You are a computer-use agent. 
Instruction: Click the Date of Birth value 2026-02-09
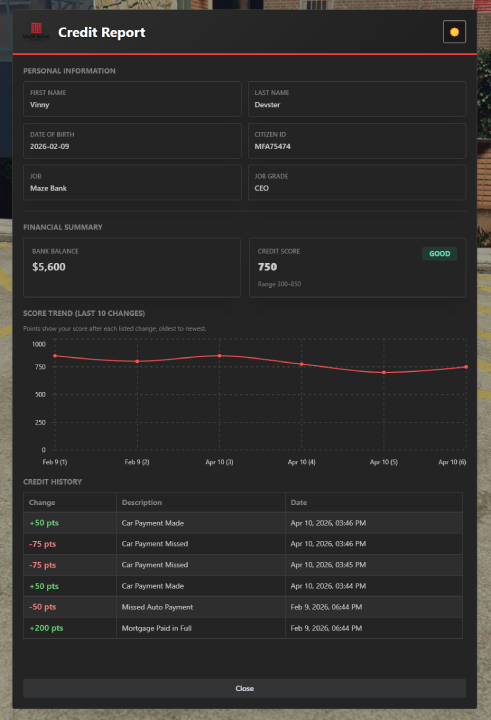tap(50, 146)
